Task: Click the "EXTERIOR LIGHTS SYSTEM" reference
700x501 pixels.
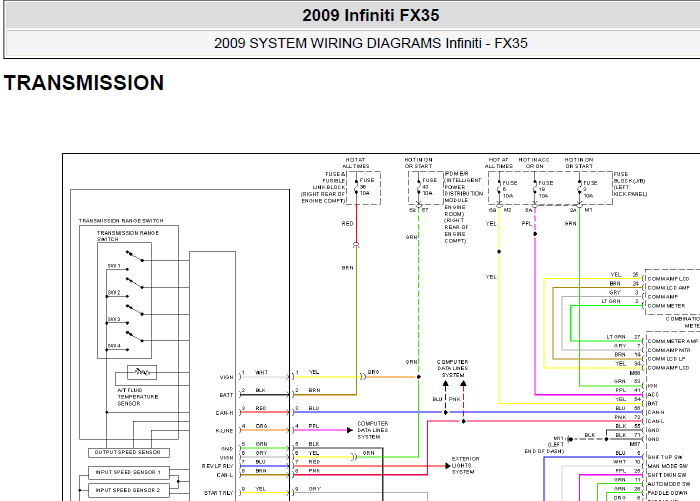Action: tap(465, 465)
